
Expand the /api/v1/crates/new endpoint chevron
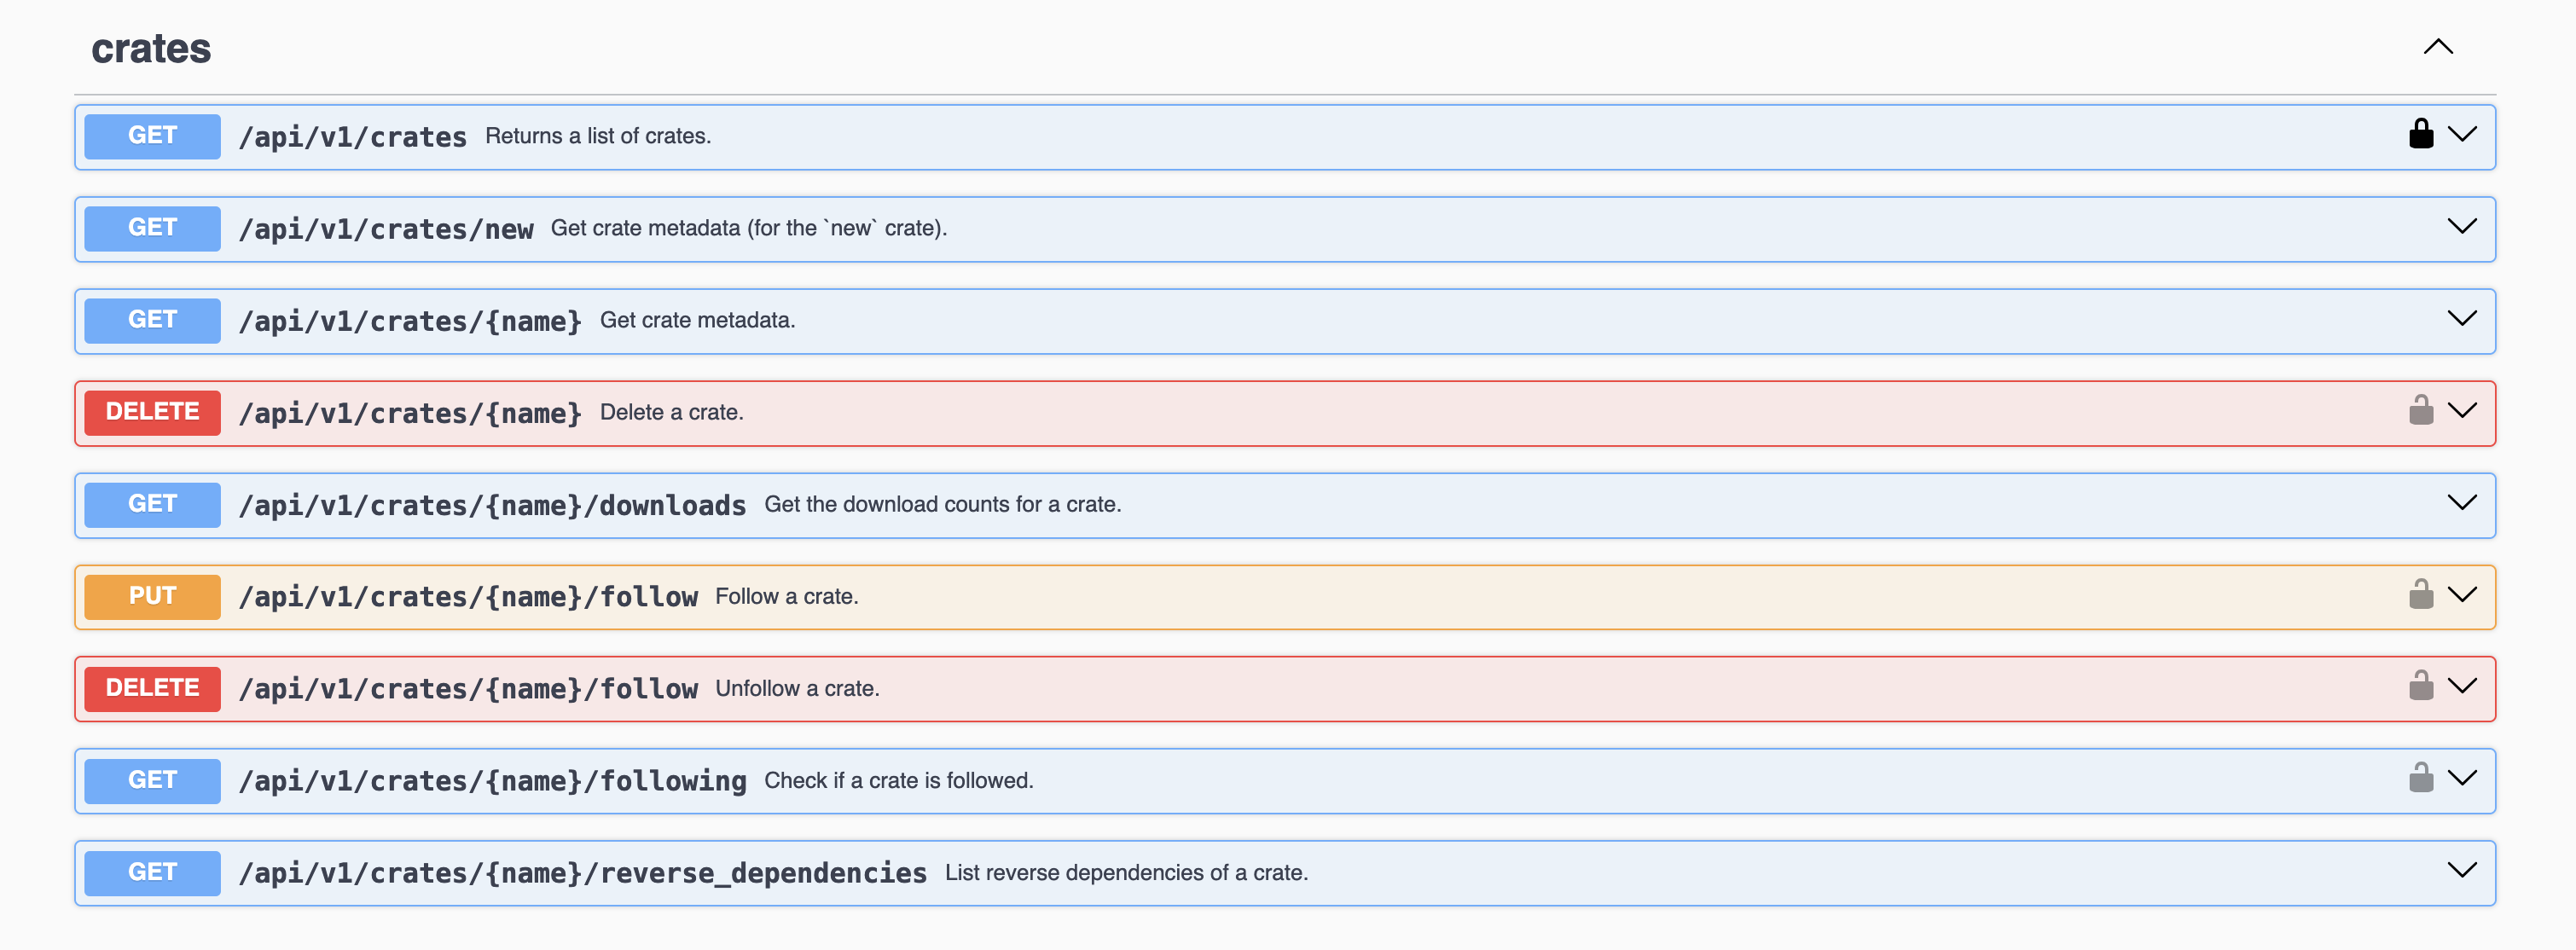[2462, 227]
